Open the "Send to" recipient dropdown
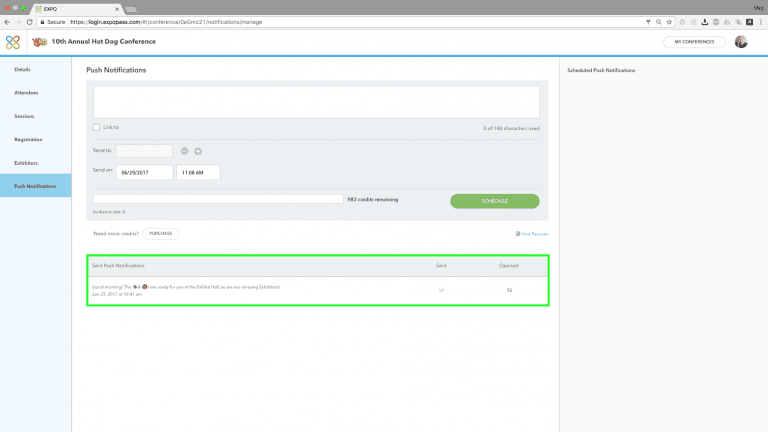The image size is (768, 432). click(x=143, y=151)
